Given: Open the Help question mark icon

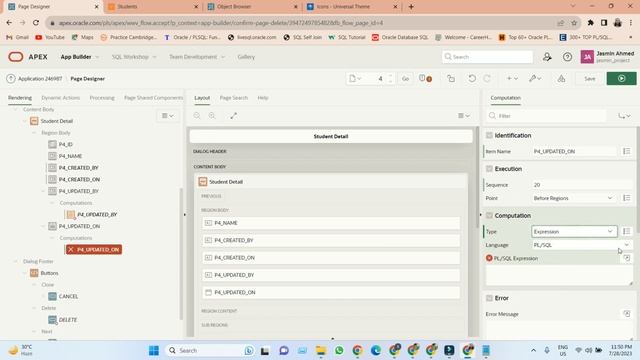Looking at the screenshot, I should pos(567,57).
